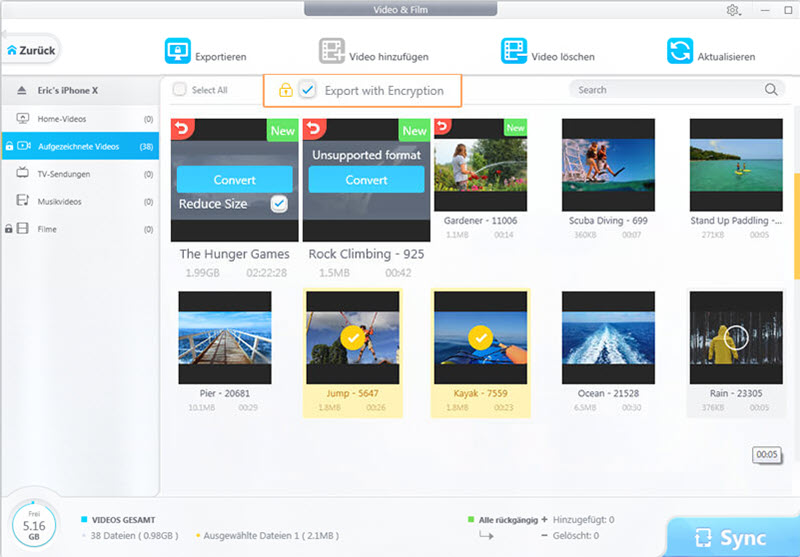The height and width of the screenshot is (557, 800).
Task: Disable Export with Encryption checkbox
Action: coord(308,91)
